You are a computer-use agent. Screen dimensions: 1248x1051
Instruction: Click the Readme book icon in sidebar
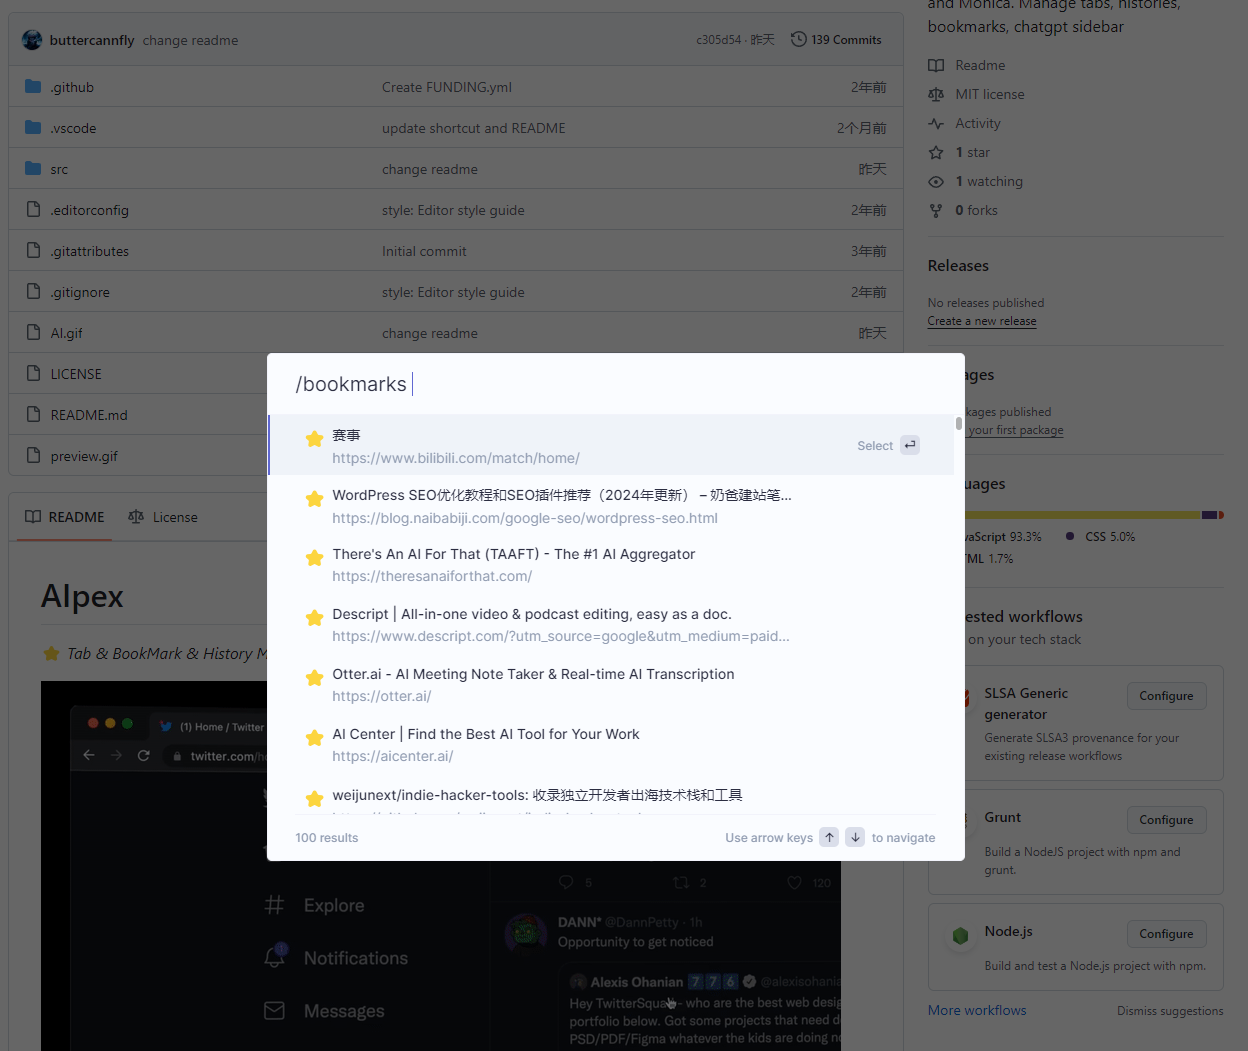pyautogui.click(x=936, y=65)
